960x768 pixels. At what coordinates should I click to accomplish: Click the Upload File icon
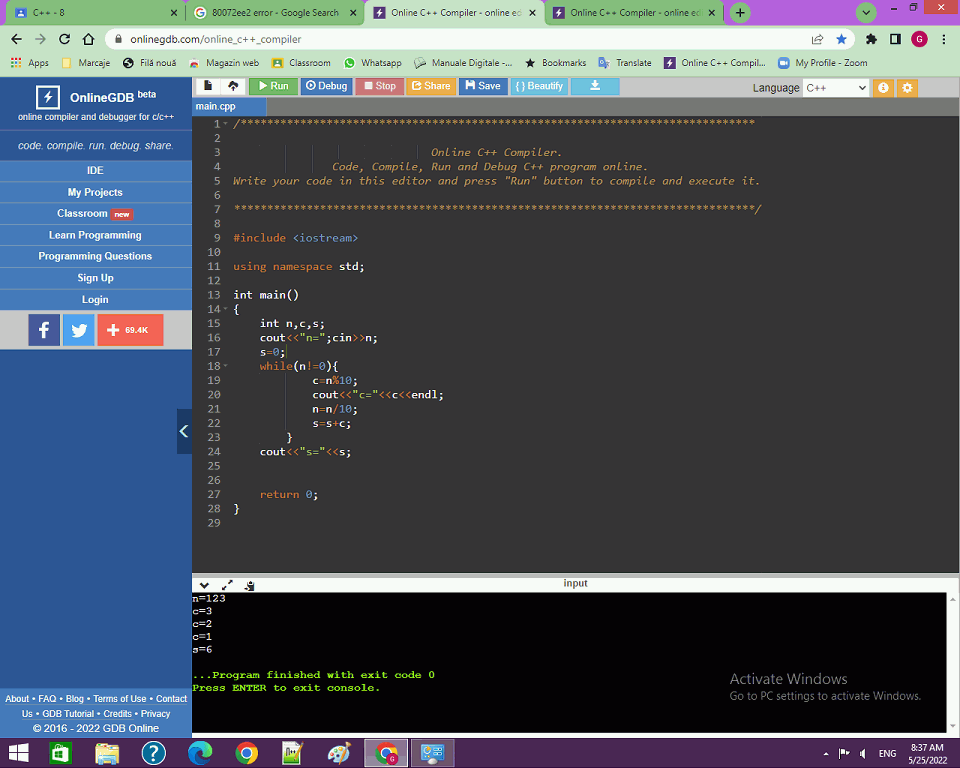[233, 86]
